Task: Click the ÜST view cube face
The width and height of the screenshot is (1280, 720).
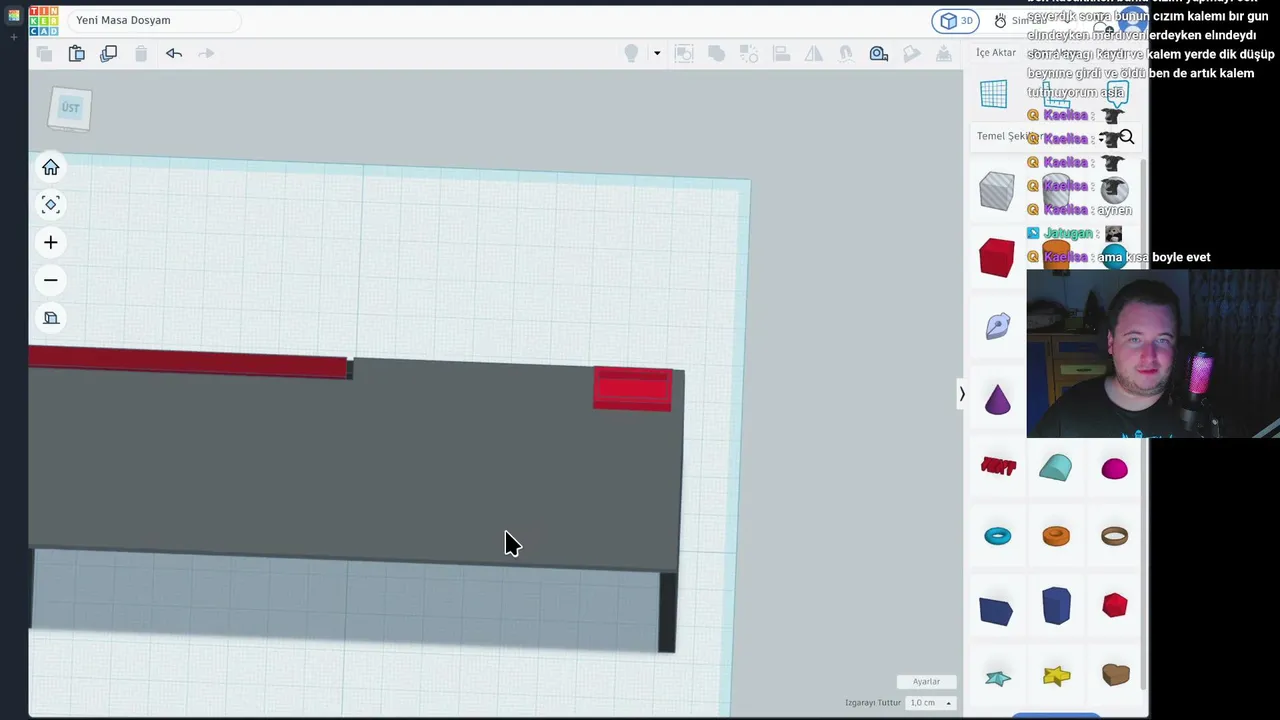Action: pyautogui.click(x=70, y=108)
